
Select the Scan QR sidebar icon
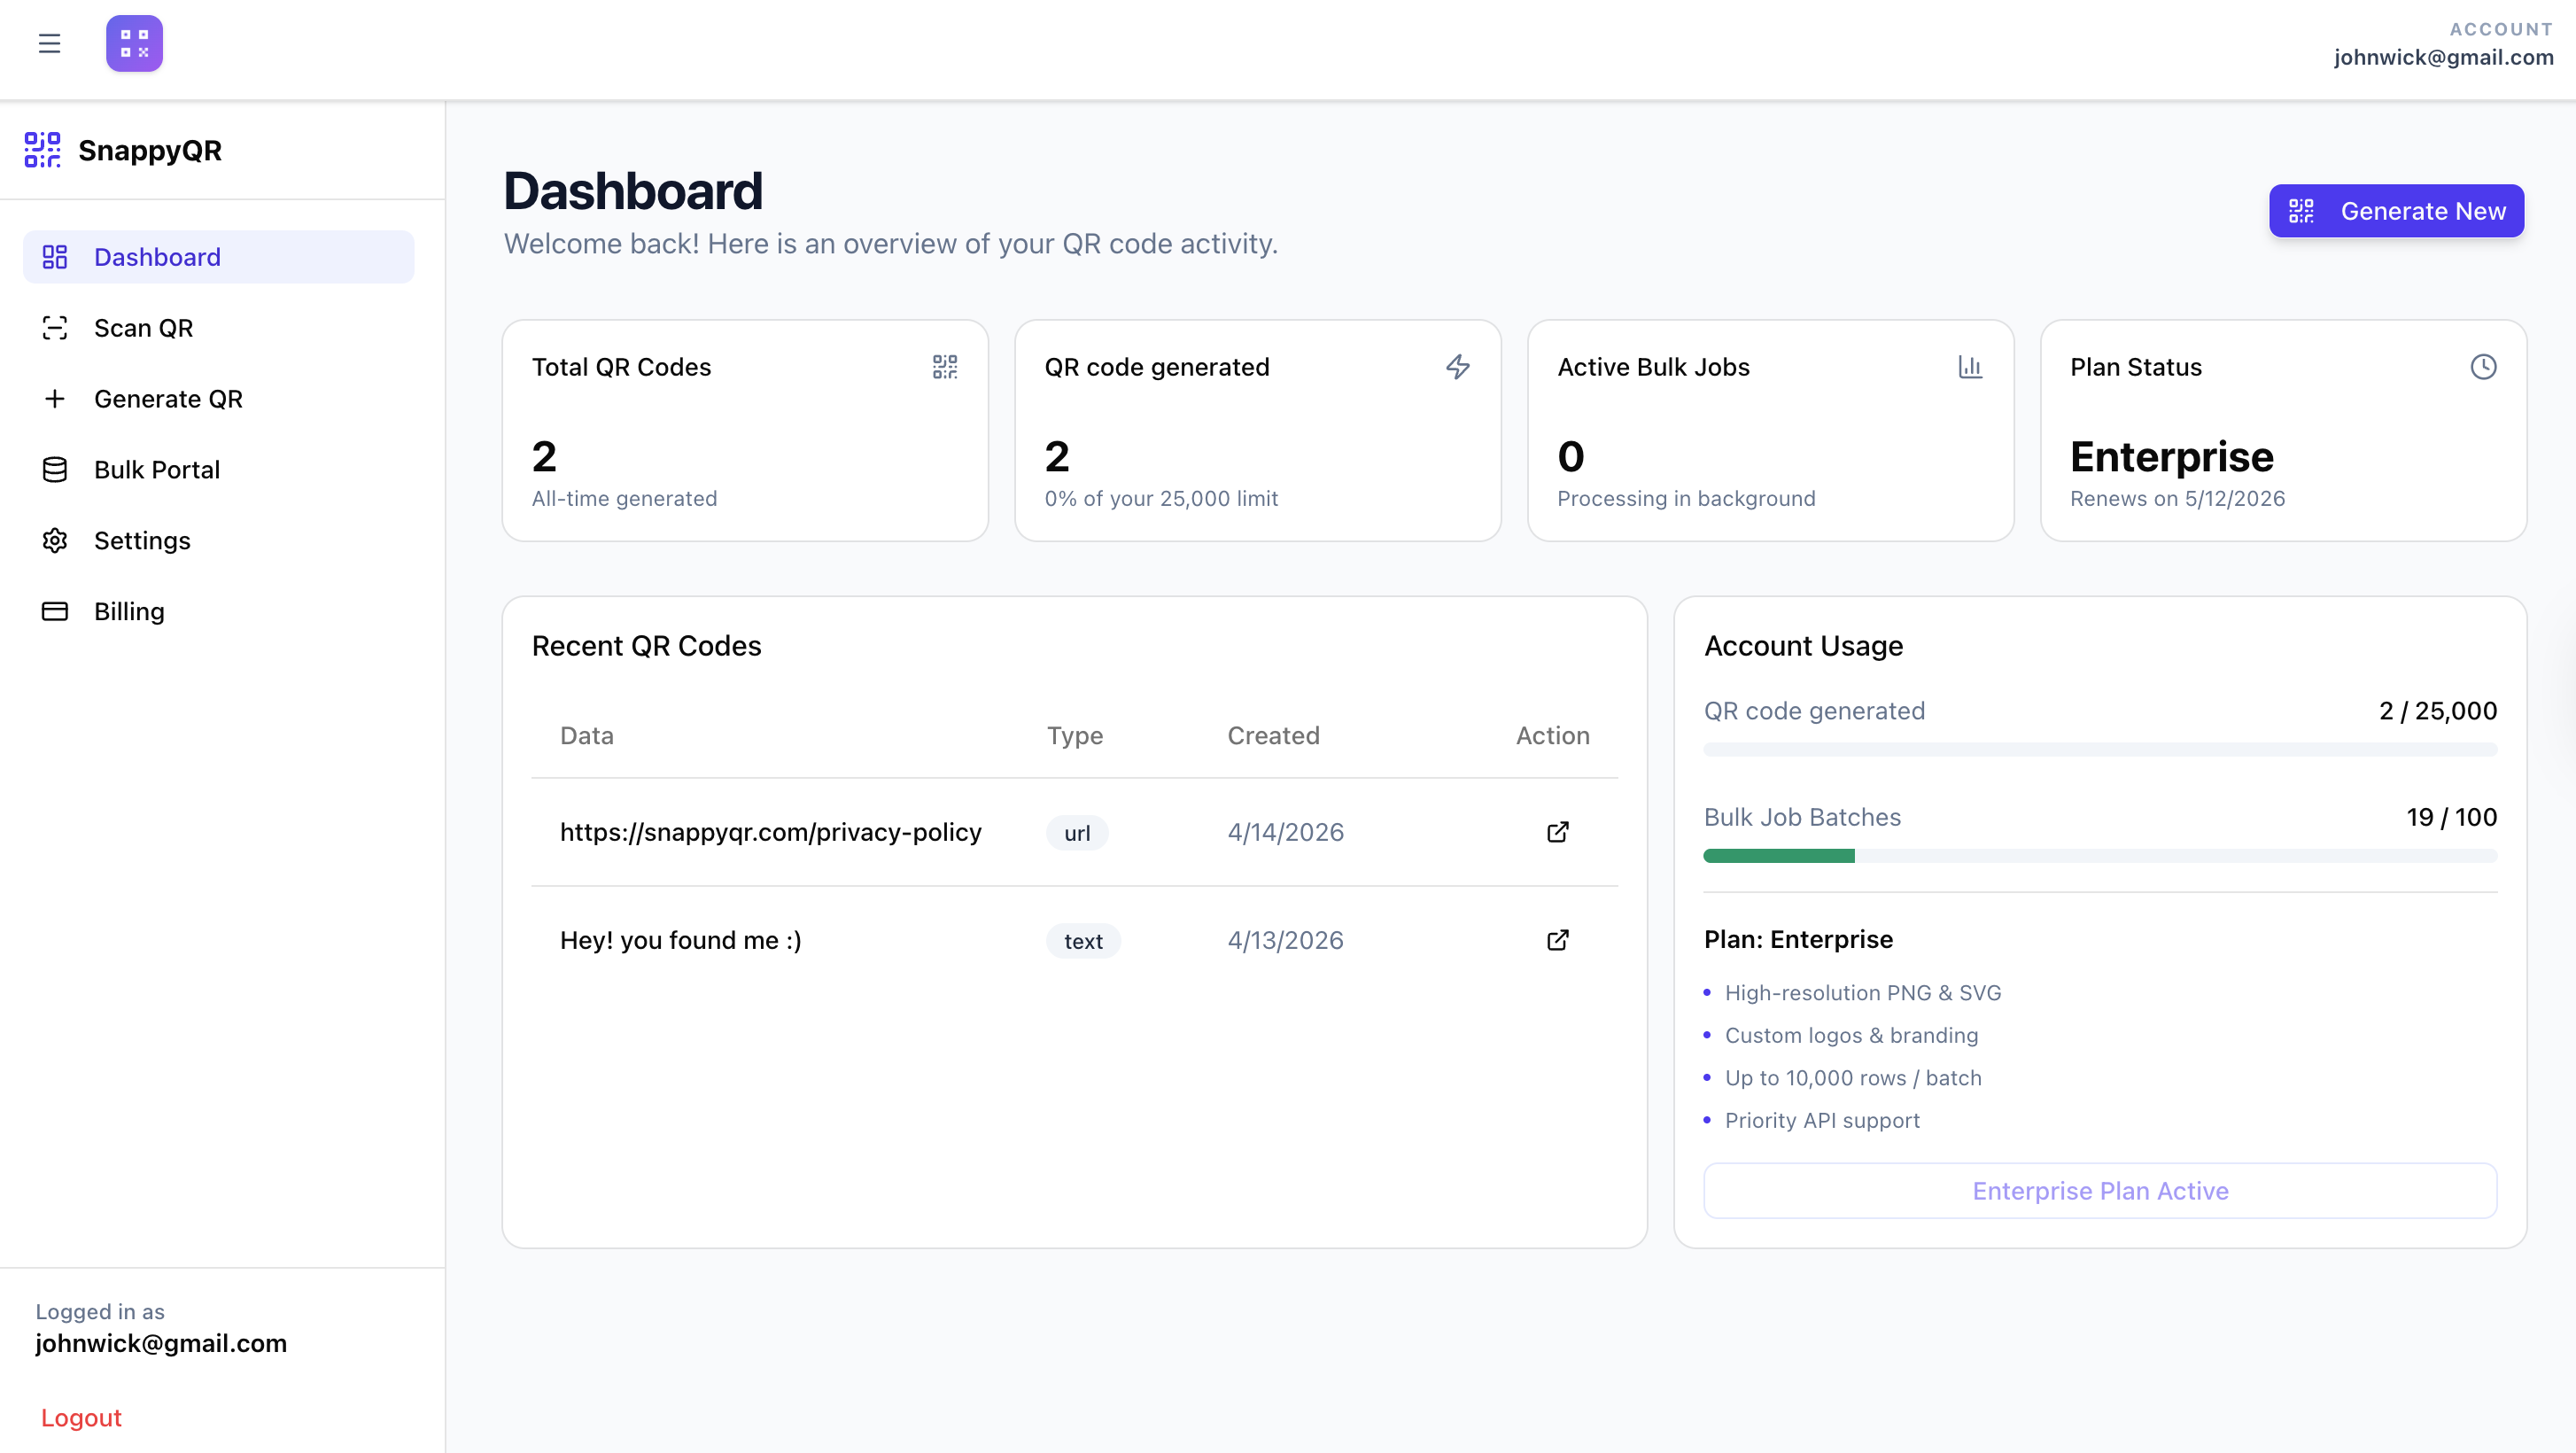click(55, 327)
